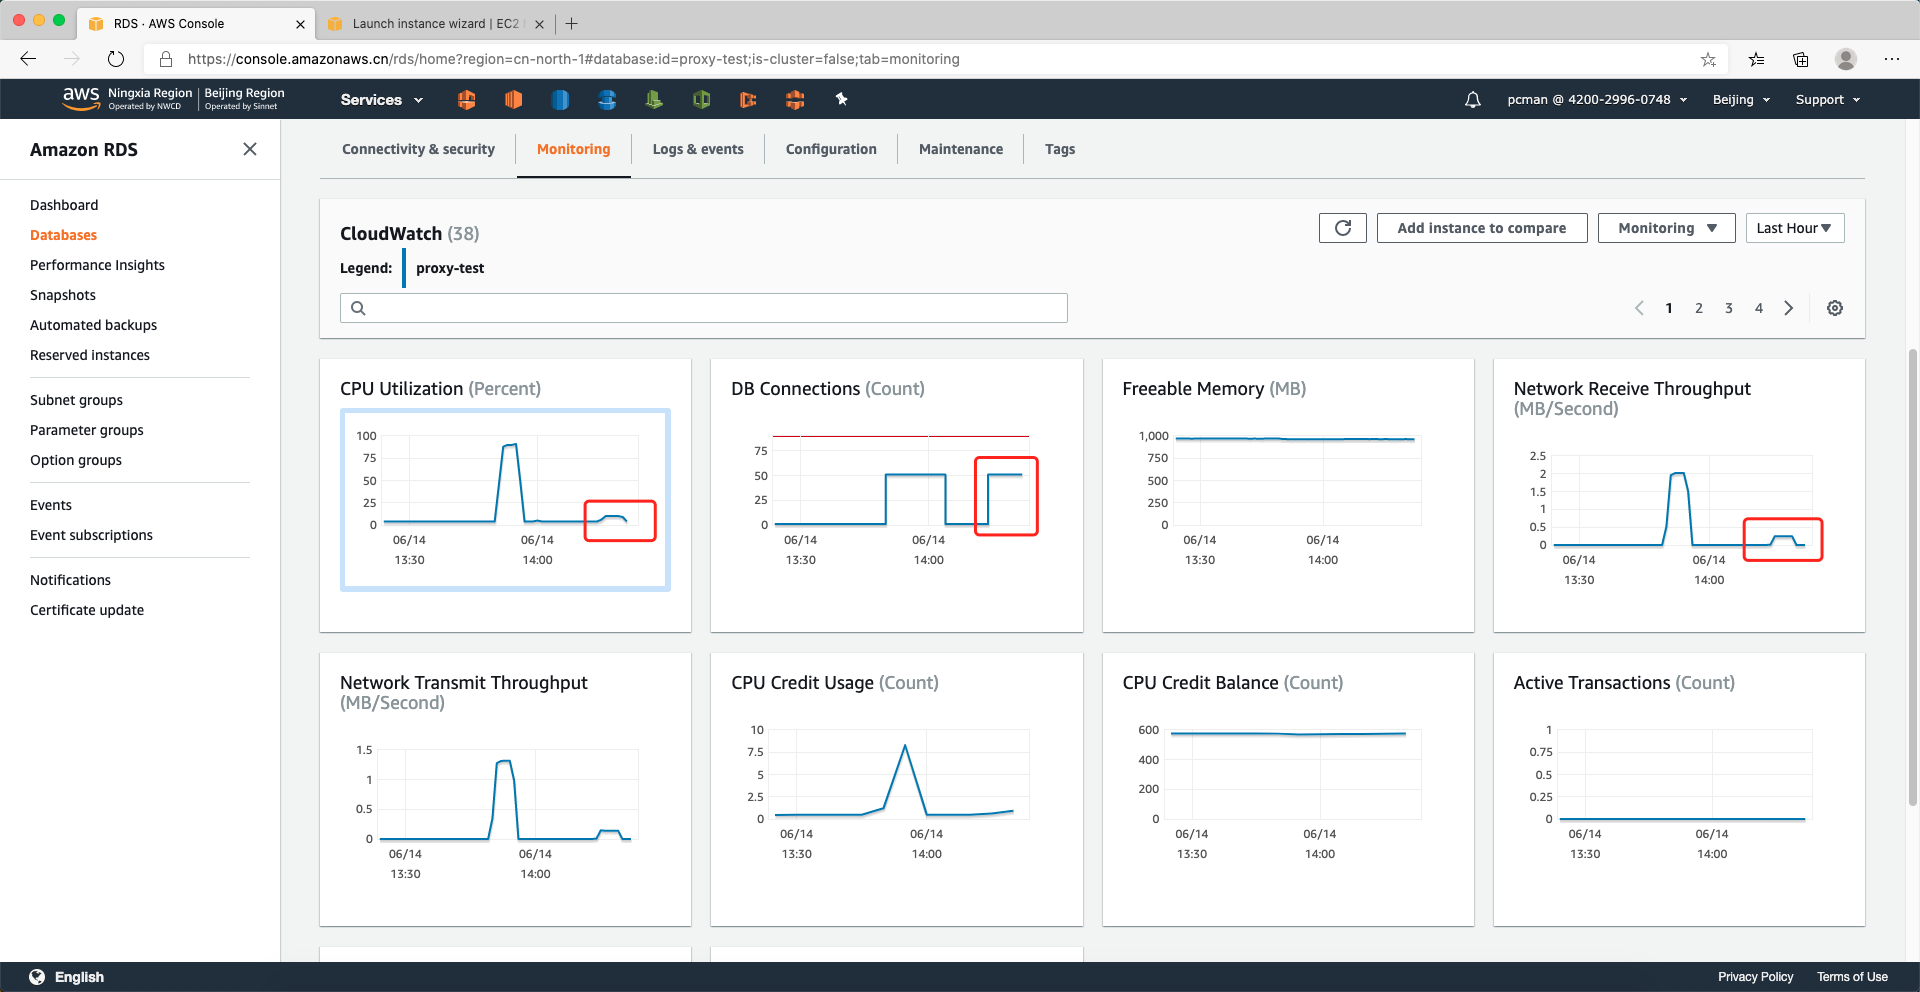Click the AWS logo home icon
Viewport: 1920px width, 992px height.
(x=80, y=97)
